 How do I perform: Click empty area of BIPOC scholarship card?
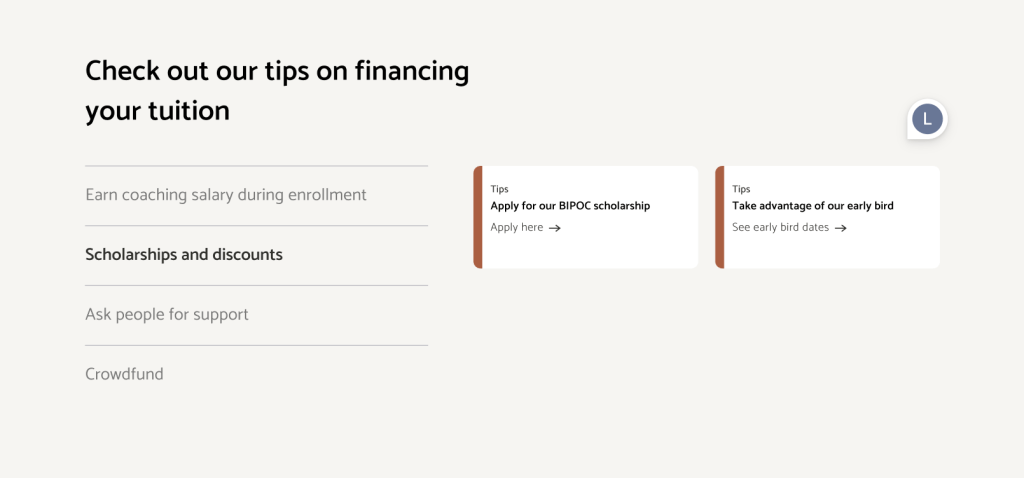point(620,250)
